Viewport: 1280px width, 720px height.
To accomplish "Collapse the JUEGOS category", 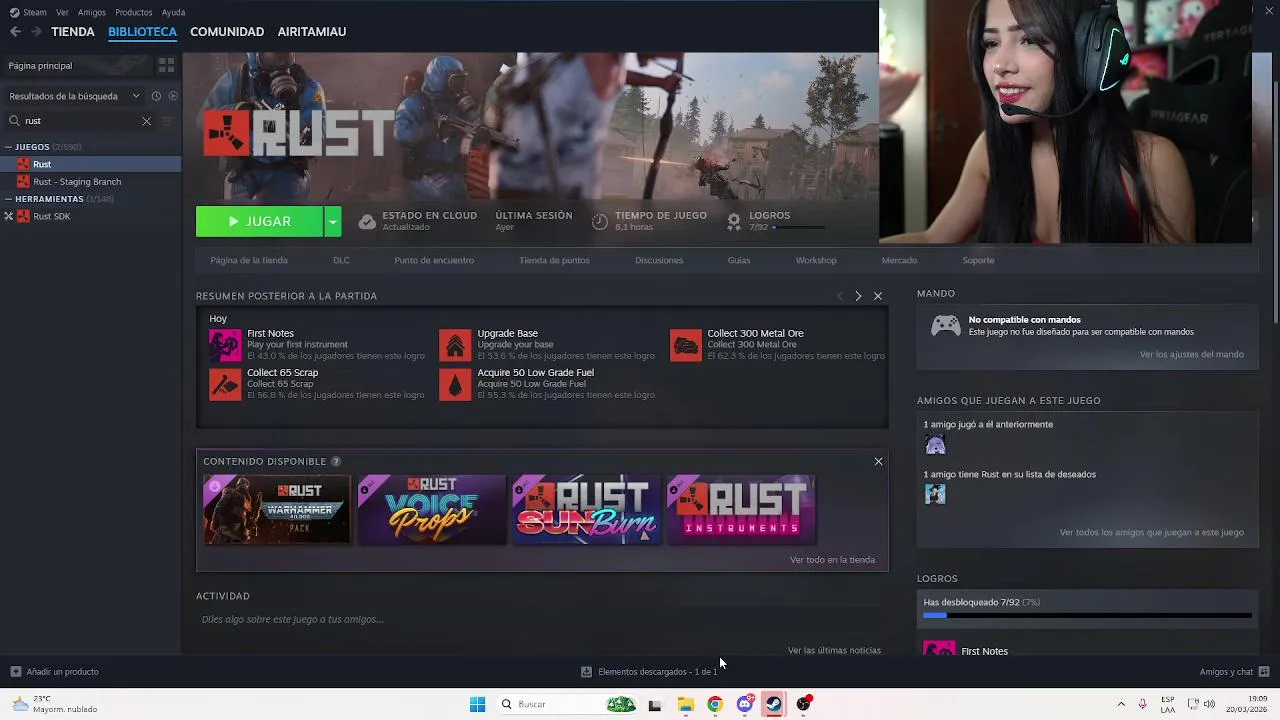I will click(x=8, y=147).
